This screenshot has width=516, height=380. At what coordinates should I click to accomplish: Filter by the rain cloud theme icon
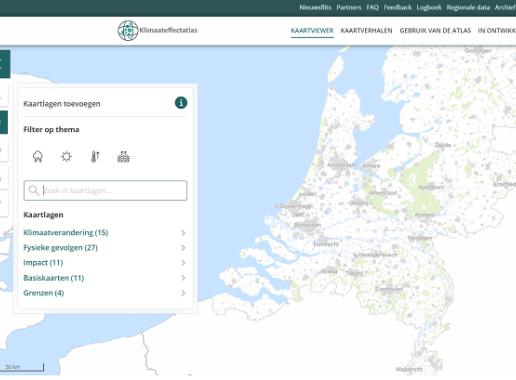pos(38,156)
